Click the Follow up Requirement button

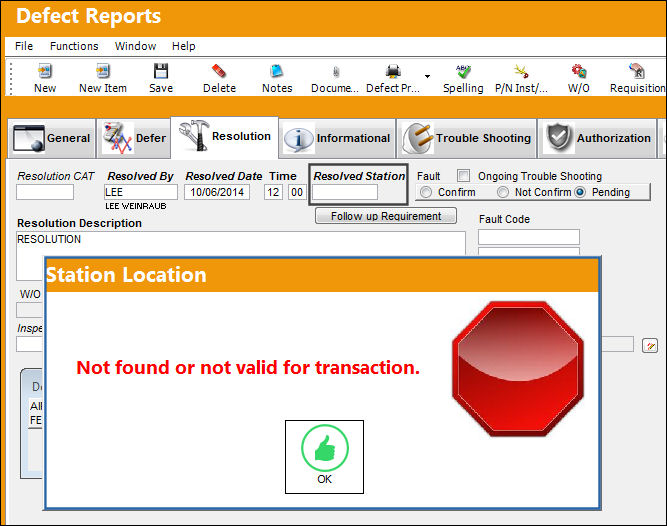(386, 216)
